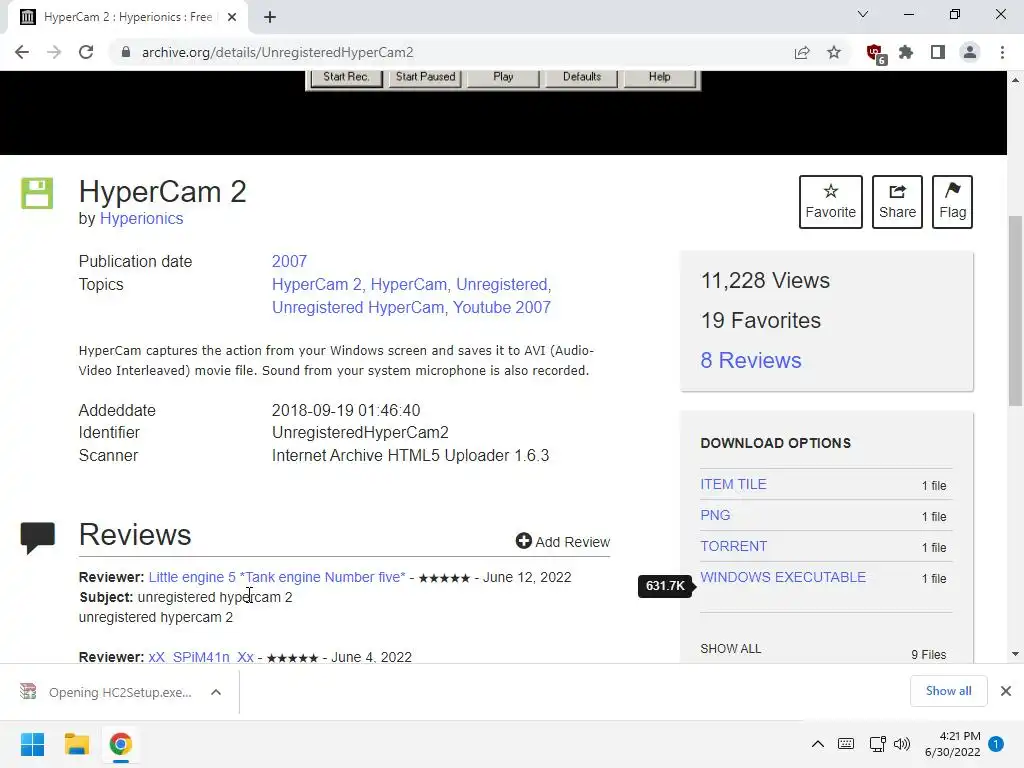Image resolution: width=1024 pixels, height=768 pixels.
Task: Open the Unregistered HyperCam topic link
Action: click(x=358, y=308)
